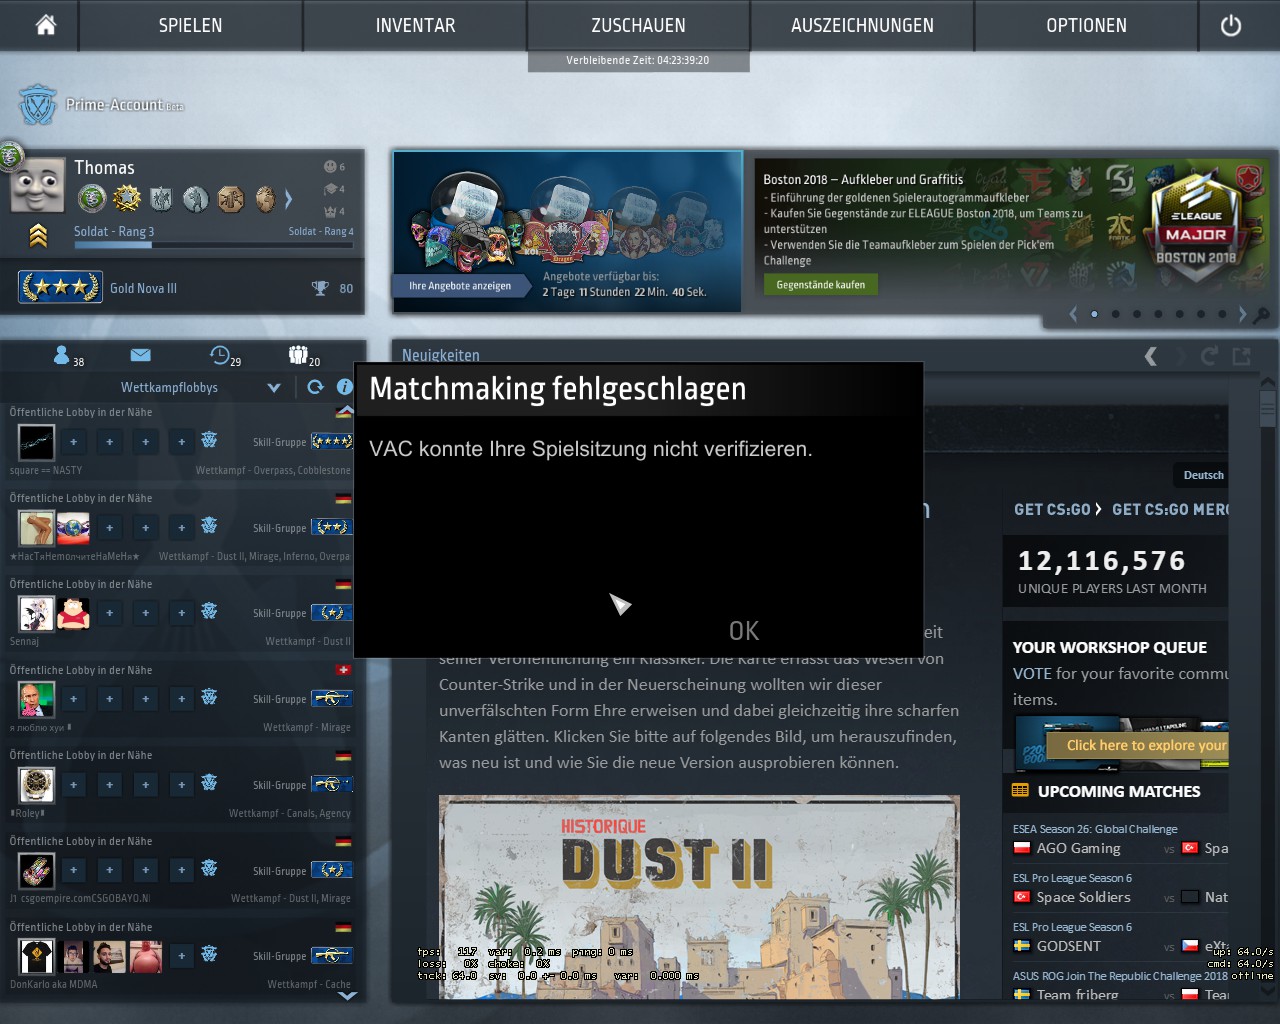The height and width of the screenshot is (1024, 1280).
Task: Click the power quit icon
Action: [1231, 25]
